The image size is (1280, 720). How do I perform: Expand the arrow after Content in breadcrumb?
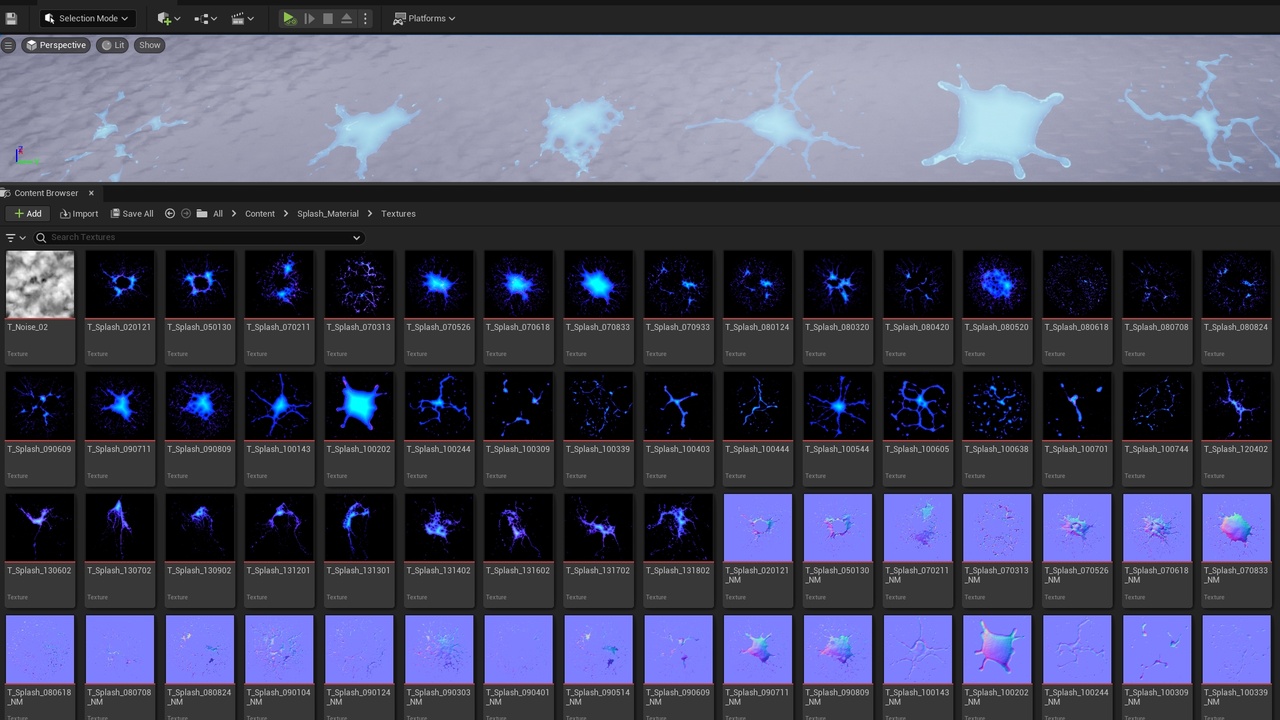[286, 213]
